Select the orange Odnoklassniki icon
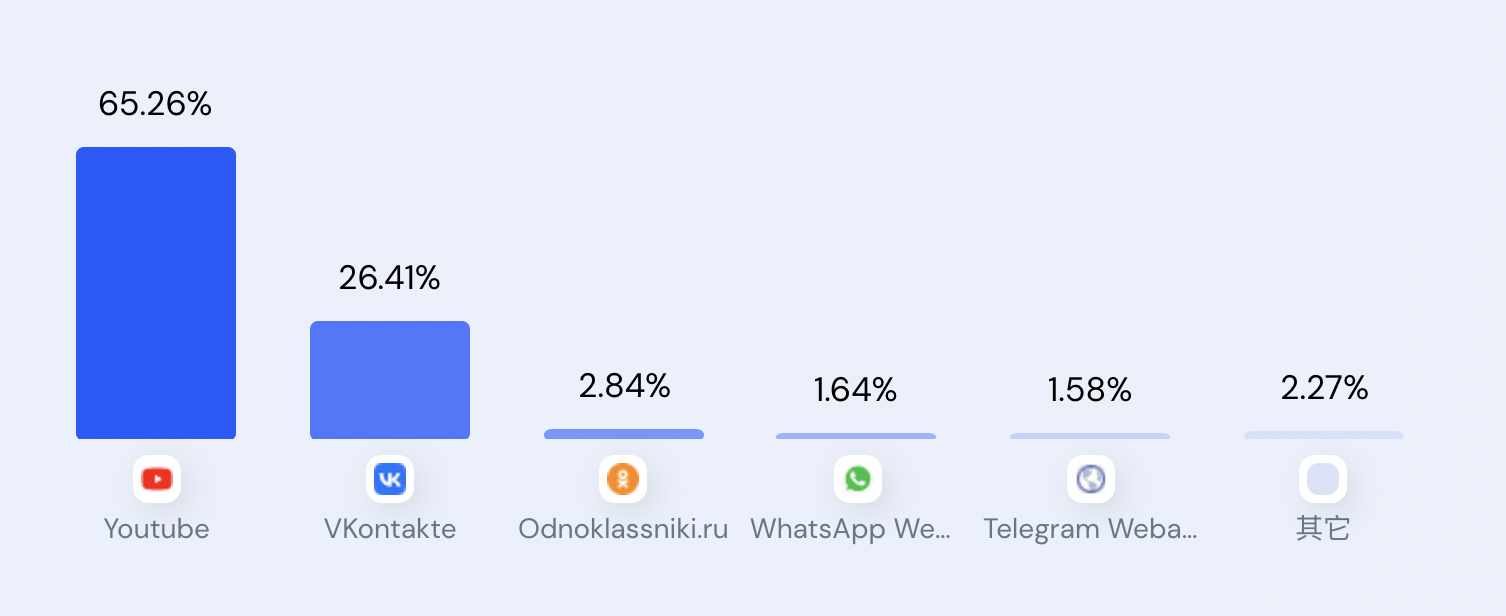This screenshot has height=616, width=1506. coord(623,479)
